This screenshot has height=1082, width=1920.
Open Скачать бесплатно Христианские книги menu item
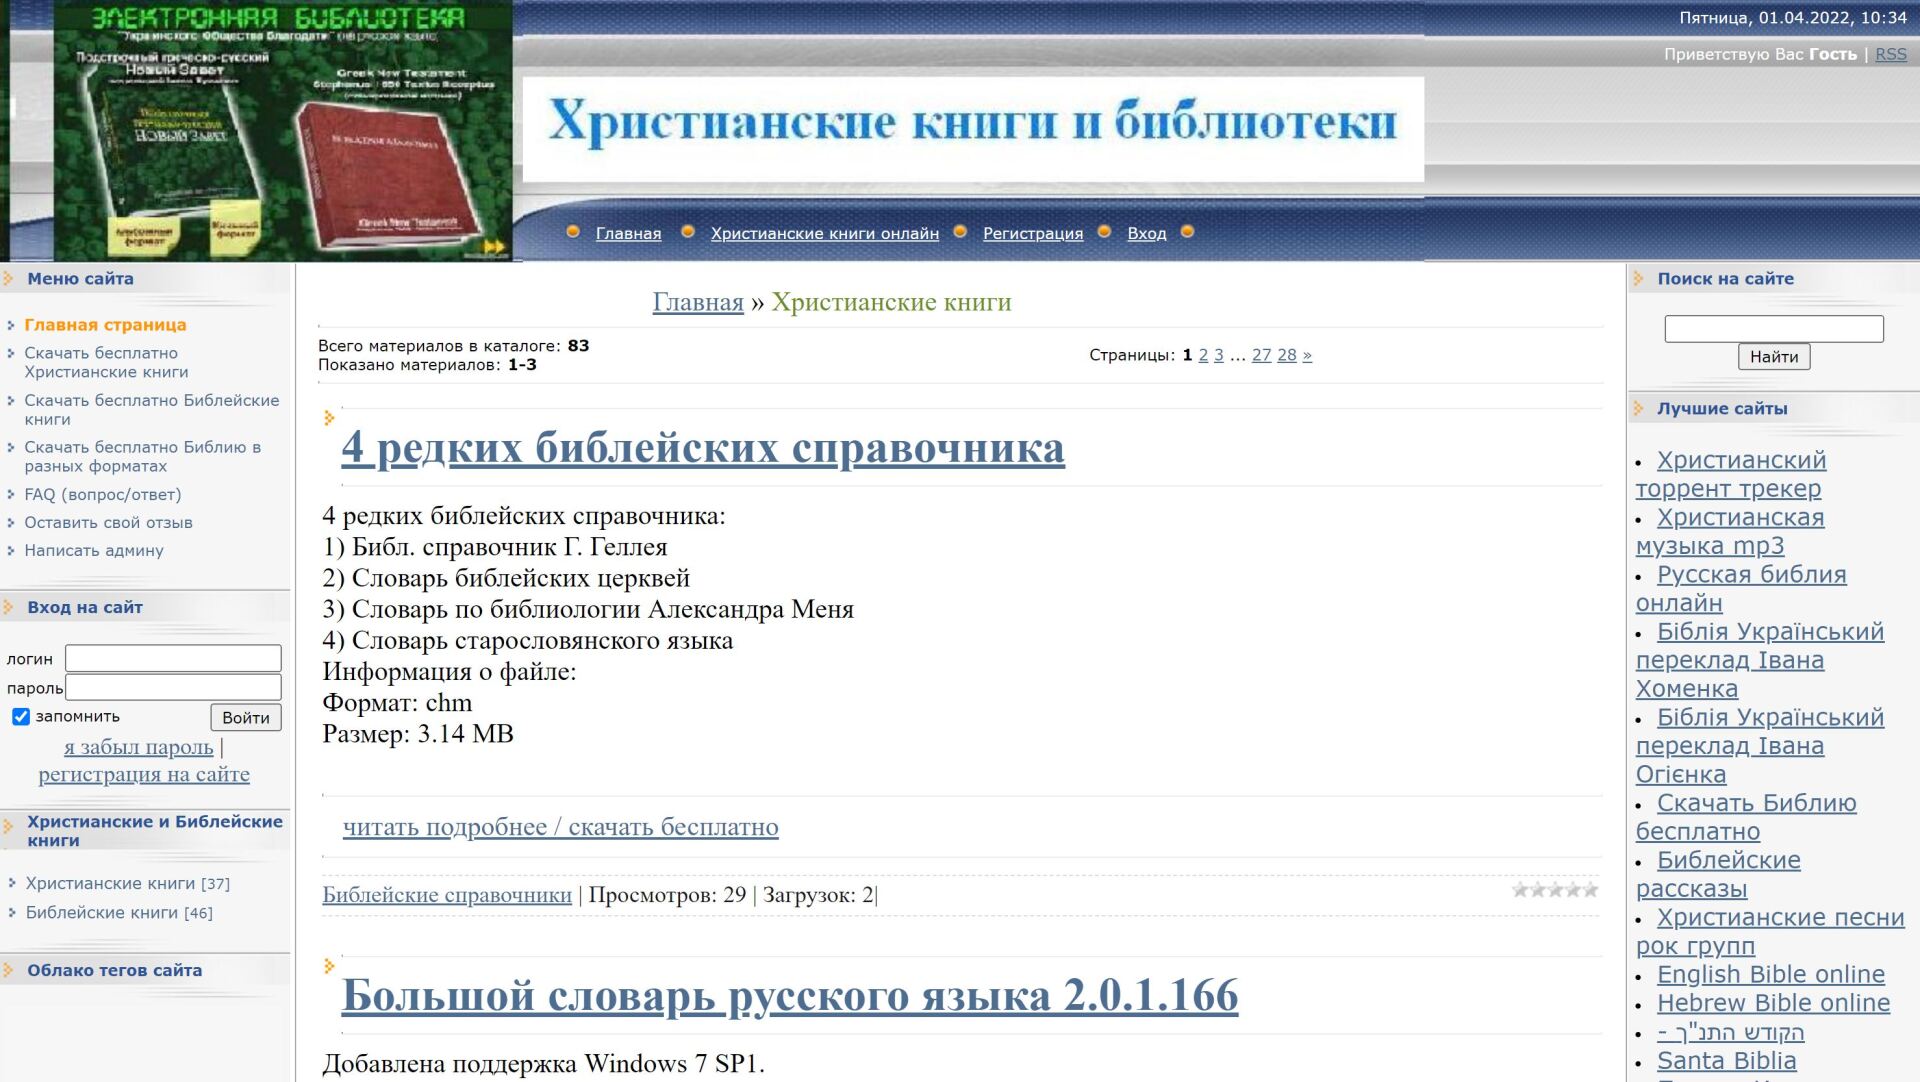click(106, 362)
